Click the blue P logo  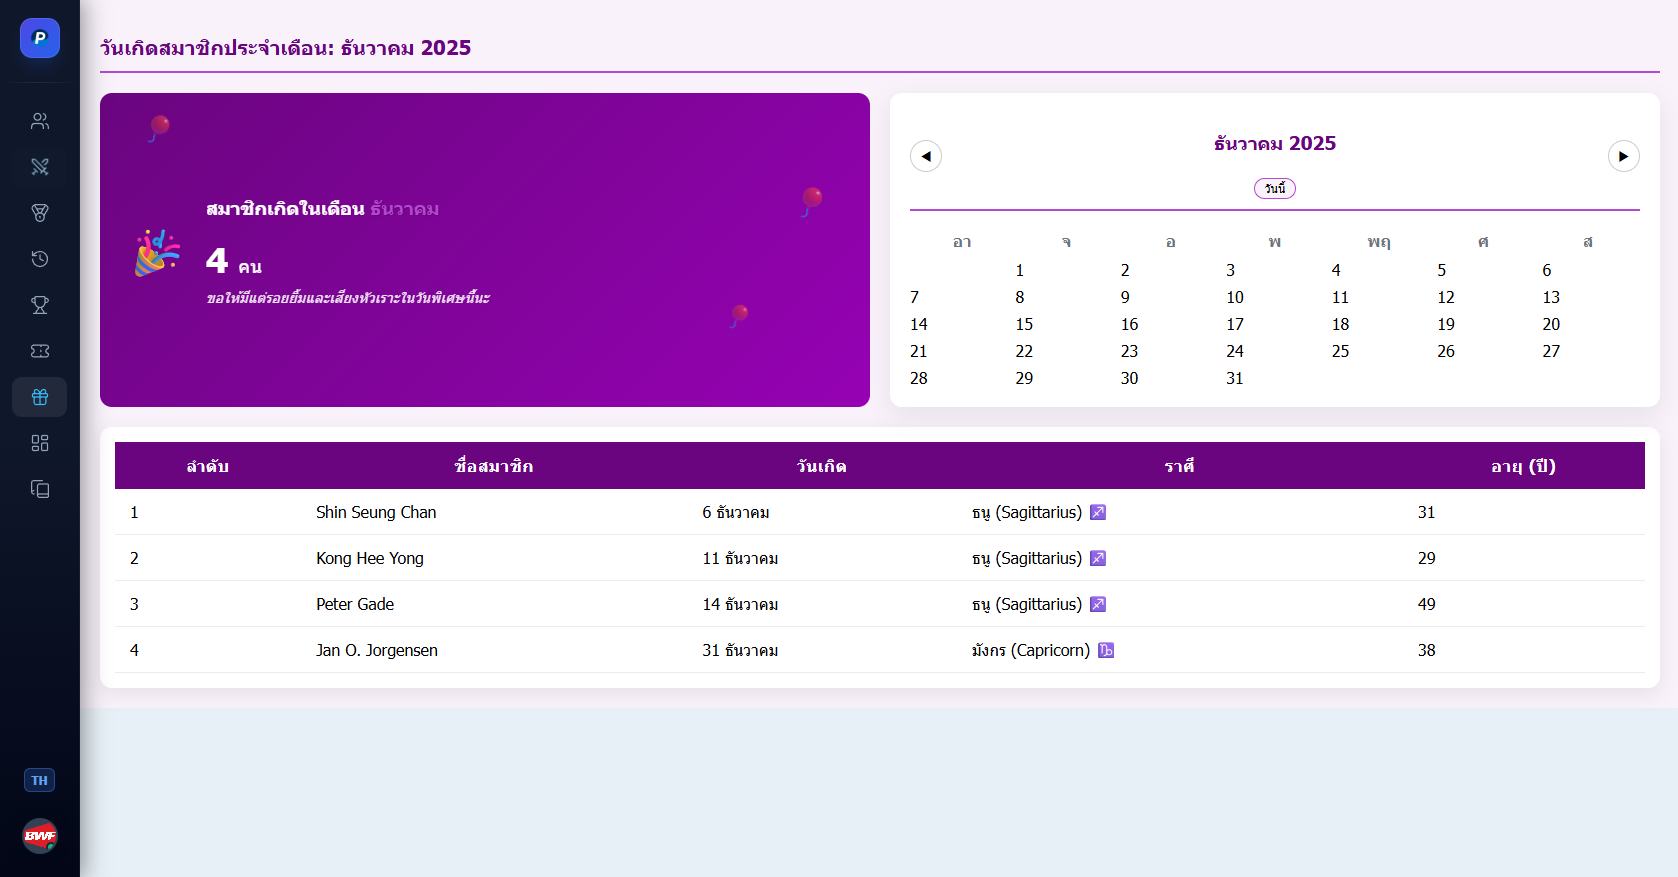[40, 38]
